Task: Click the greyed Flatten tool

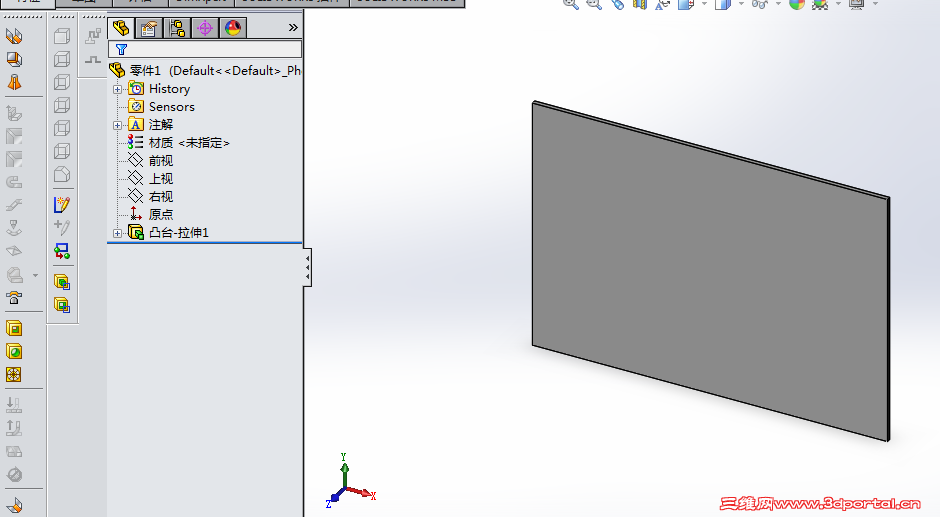Action: (x=14, y=452)
